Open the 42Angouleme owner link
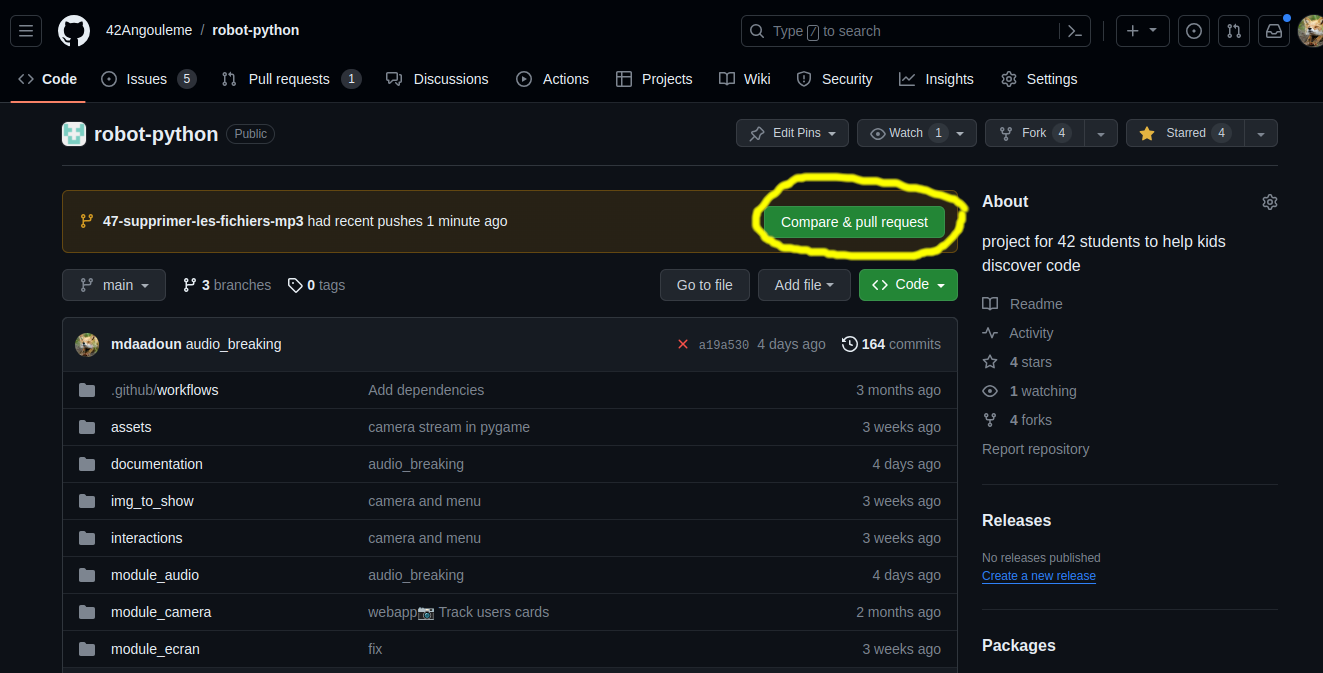 (148, 30)
